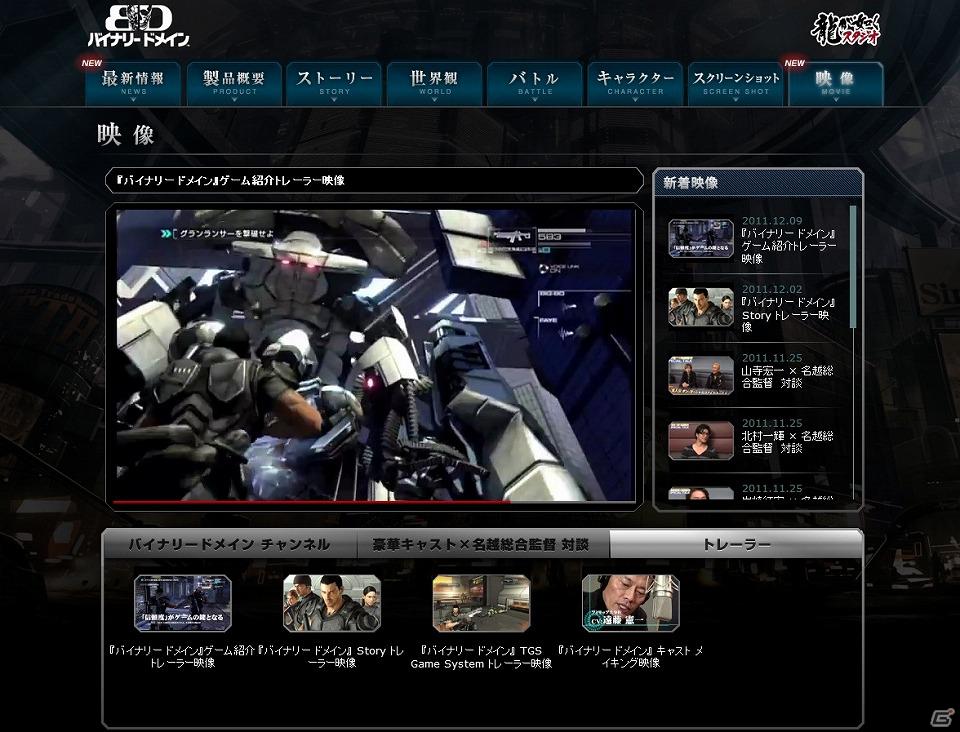
Task: Click bottom-row caption Story トレーラー映像
Action: coord(332,657)
